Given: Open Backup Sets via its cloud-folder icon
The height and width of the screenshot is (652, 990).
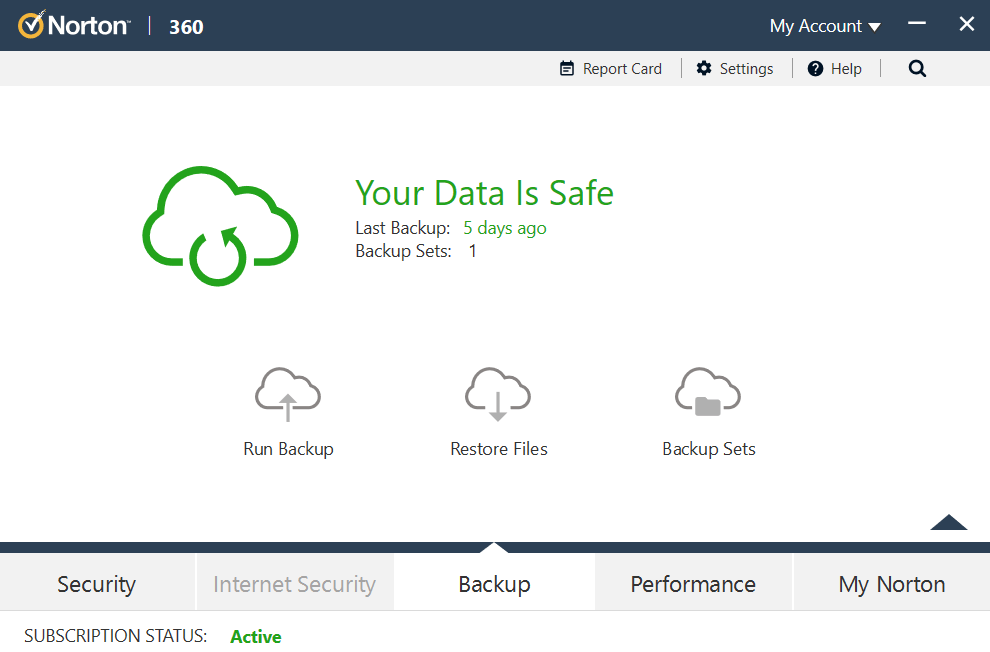Looking at the screenshot, I should click(708, 393).
